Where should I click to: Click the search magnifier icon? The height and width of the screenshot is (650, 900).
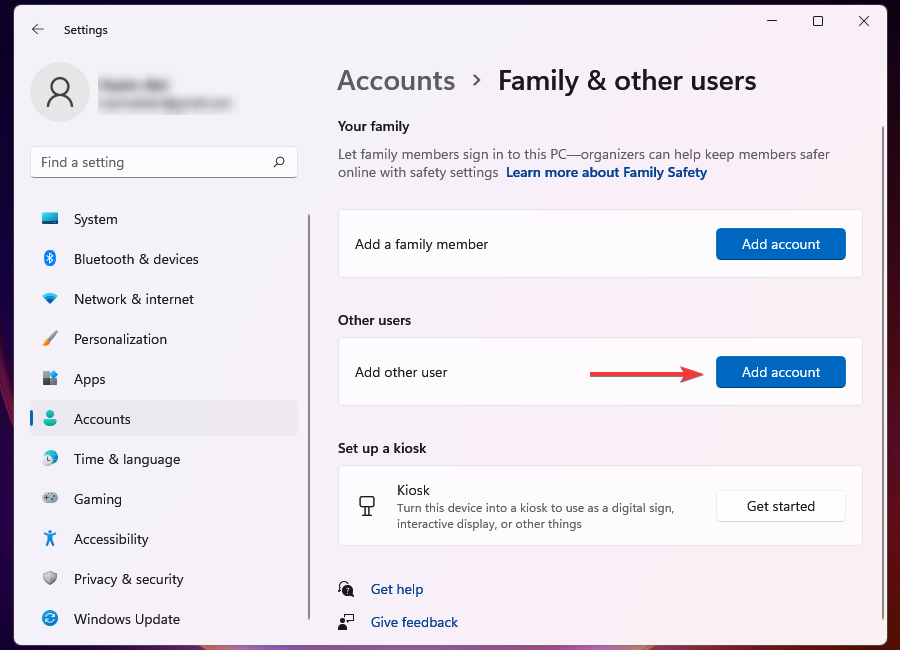pyautogui.click(x=279, y=162)
